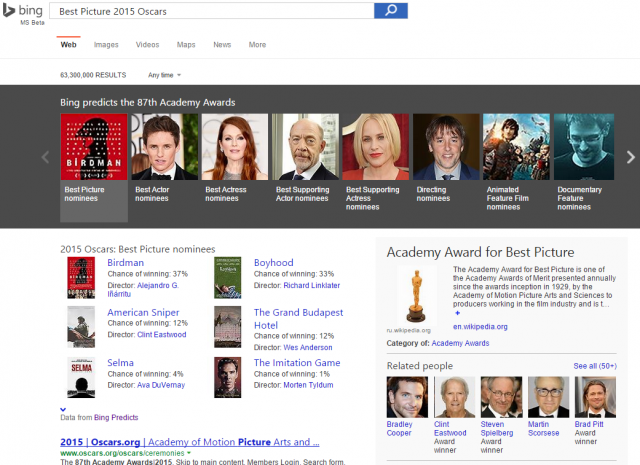Click Bradley Cooper's photo
This screenshot has height=465, width=640.
tap(407, 397)
